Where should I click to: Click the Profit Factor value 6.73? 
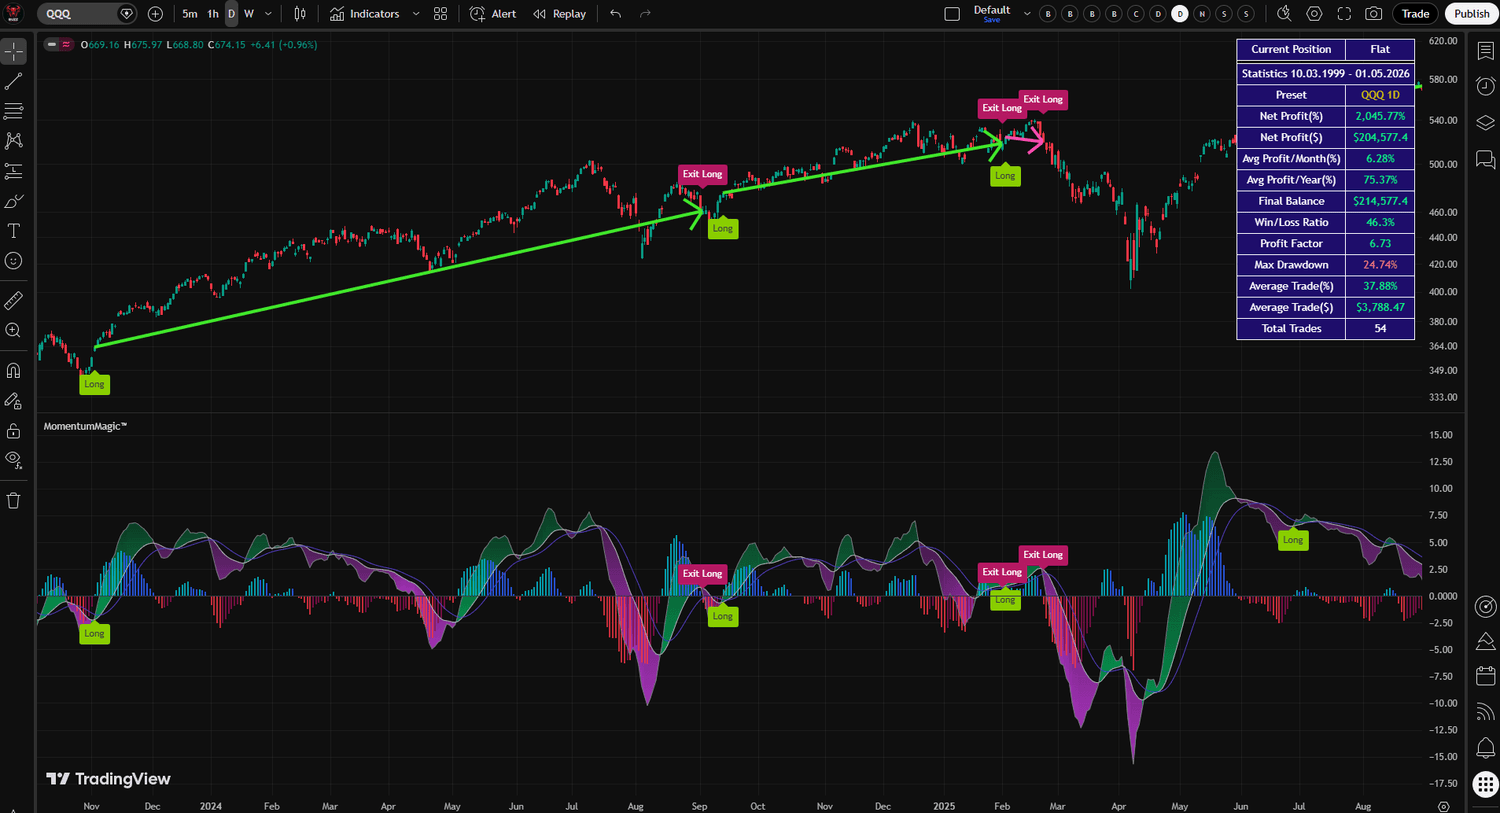pos(1380,243)
